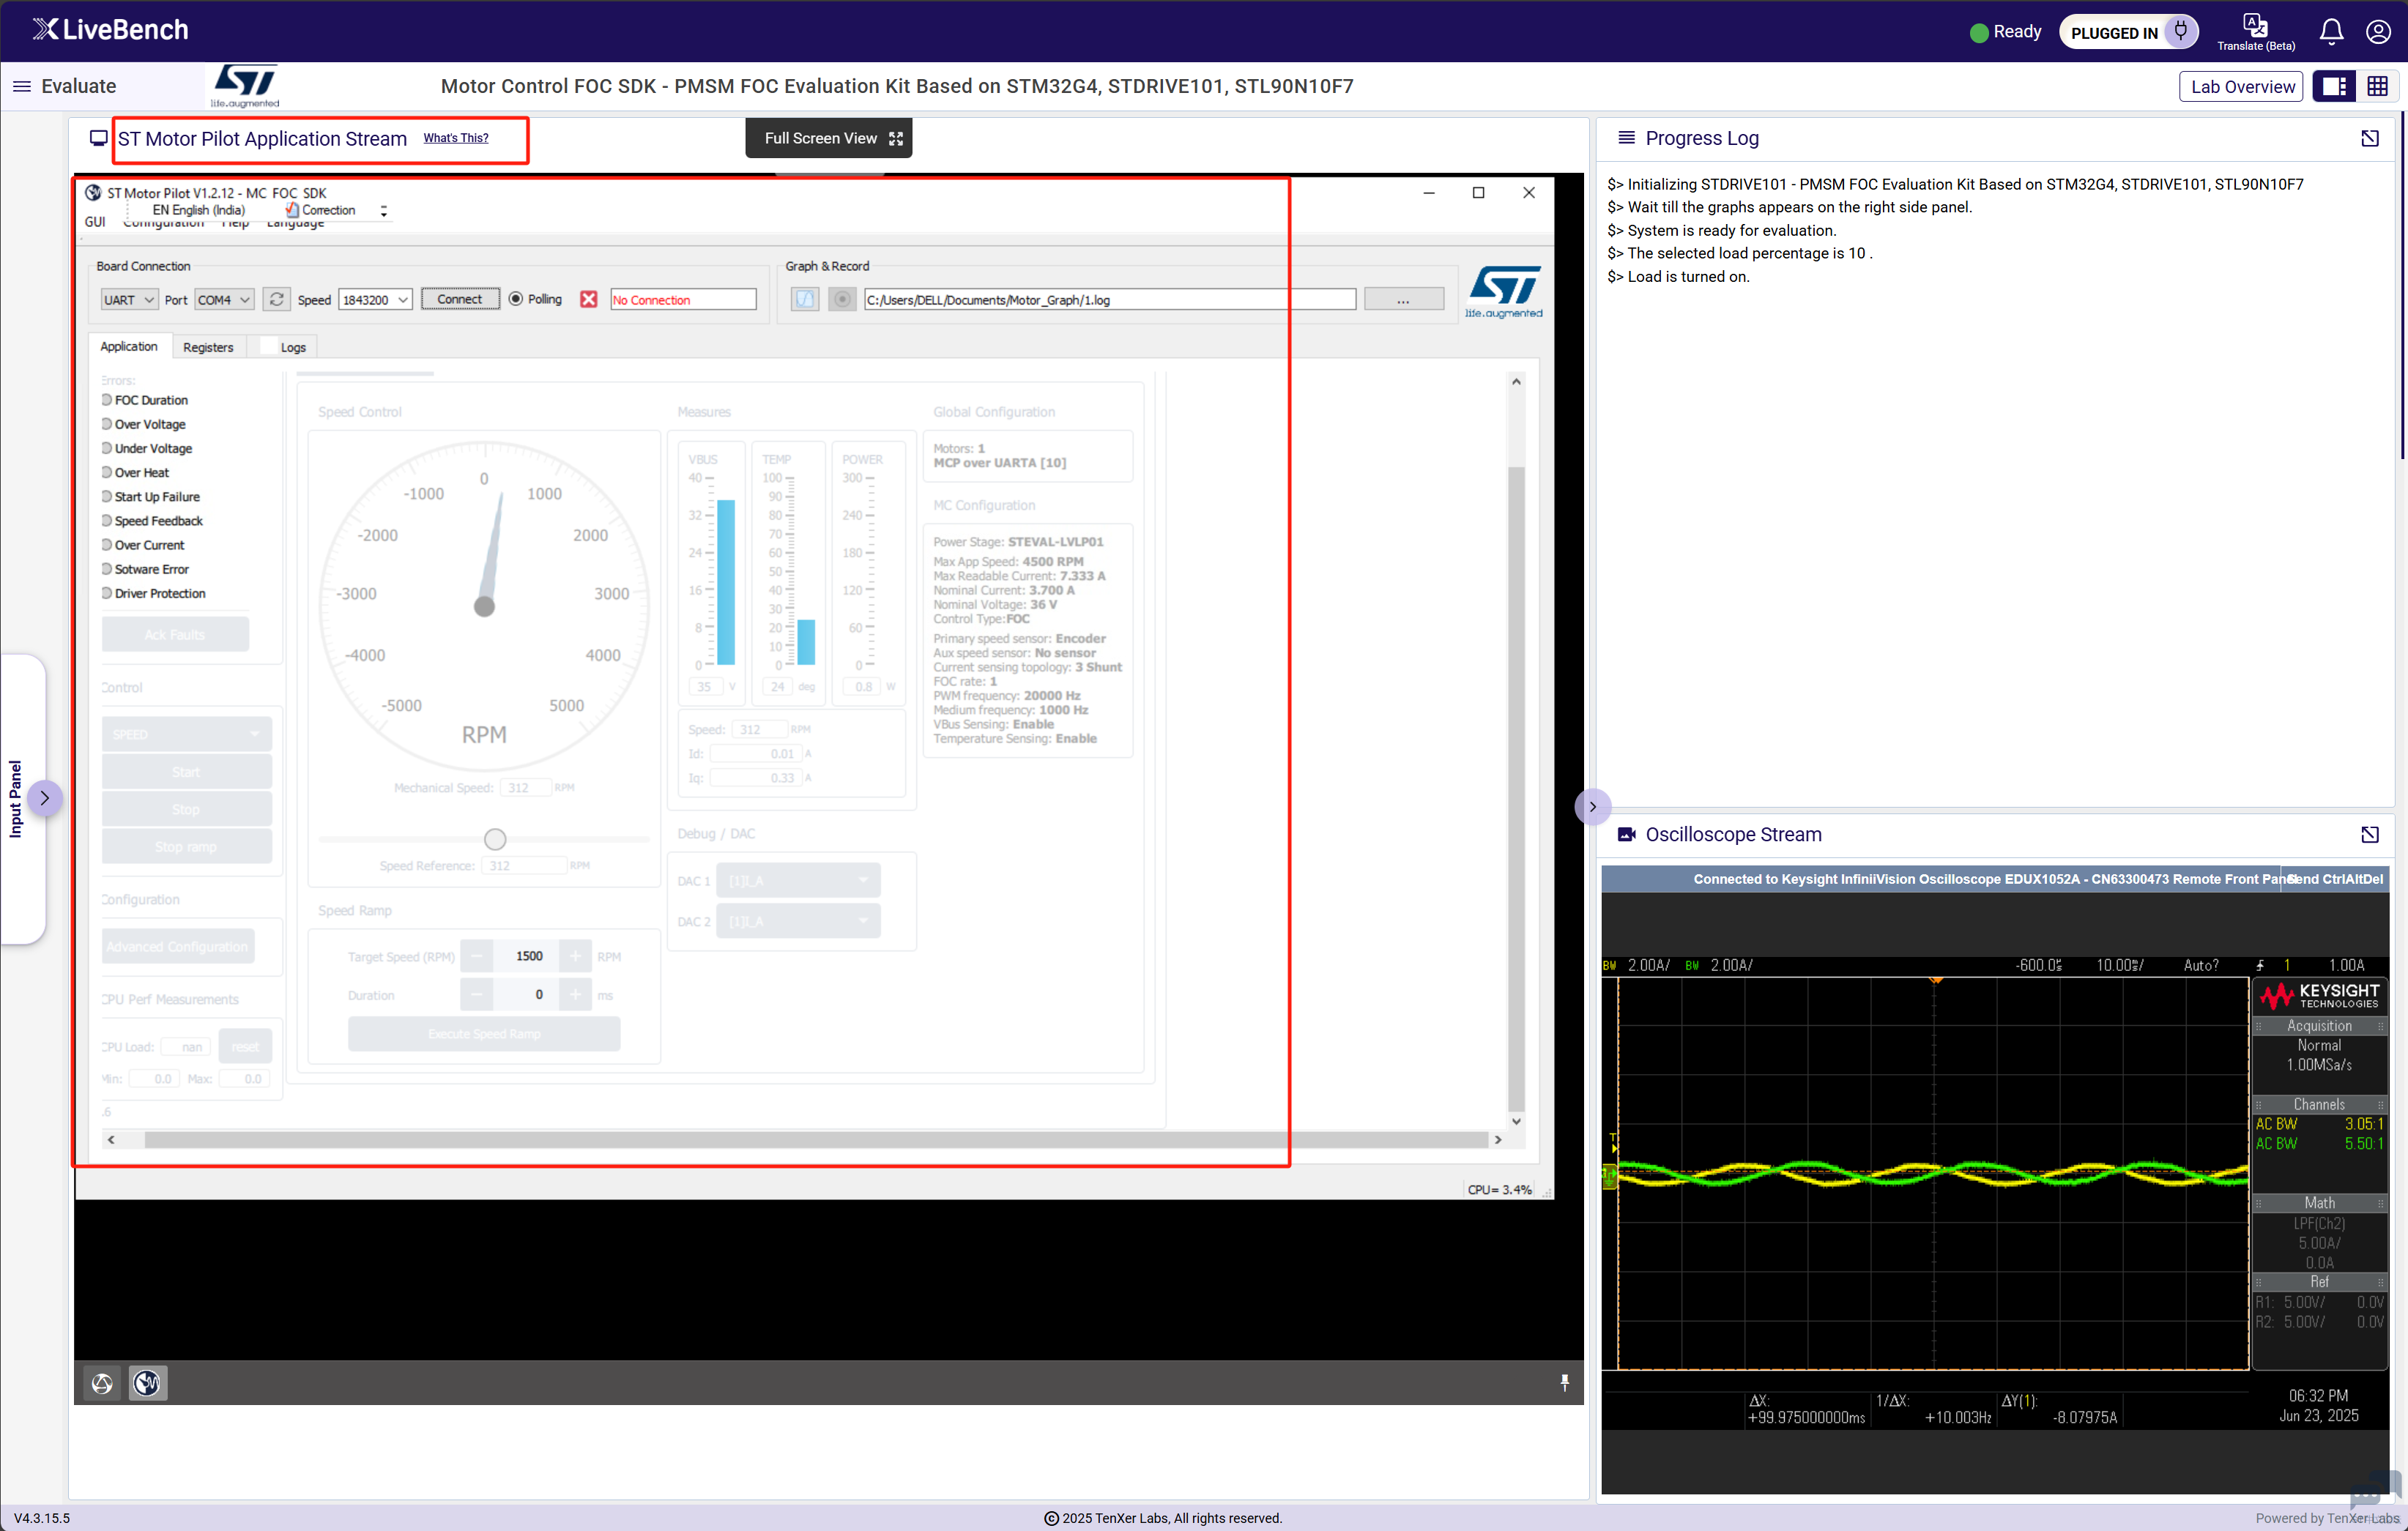Open the Lab Overview

coord(2242,87)
